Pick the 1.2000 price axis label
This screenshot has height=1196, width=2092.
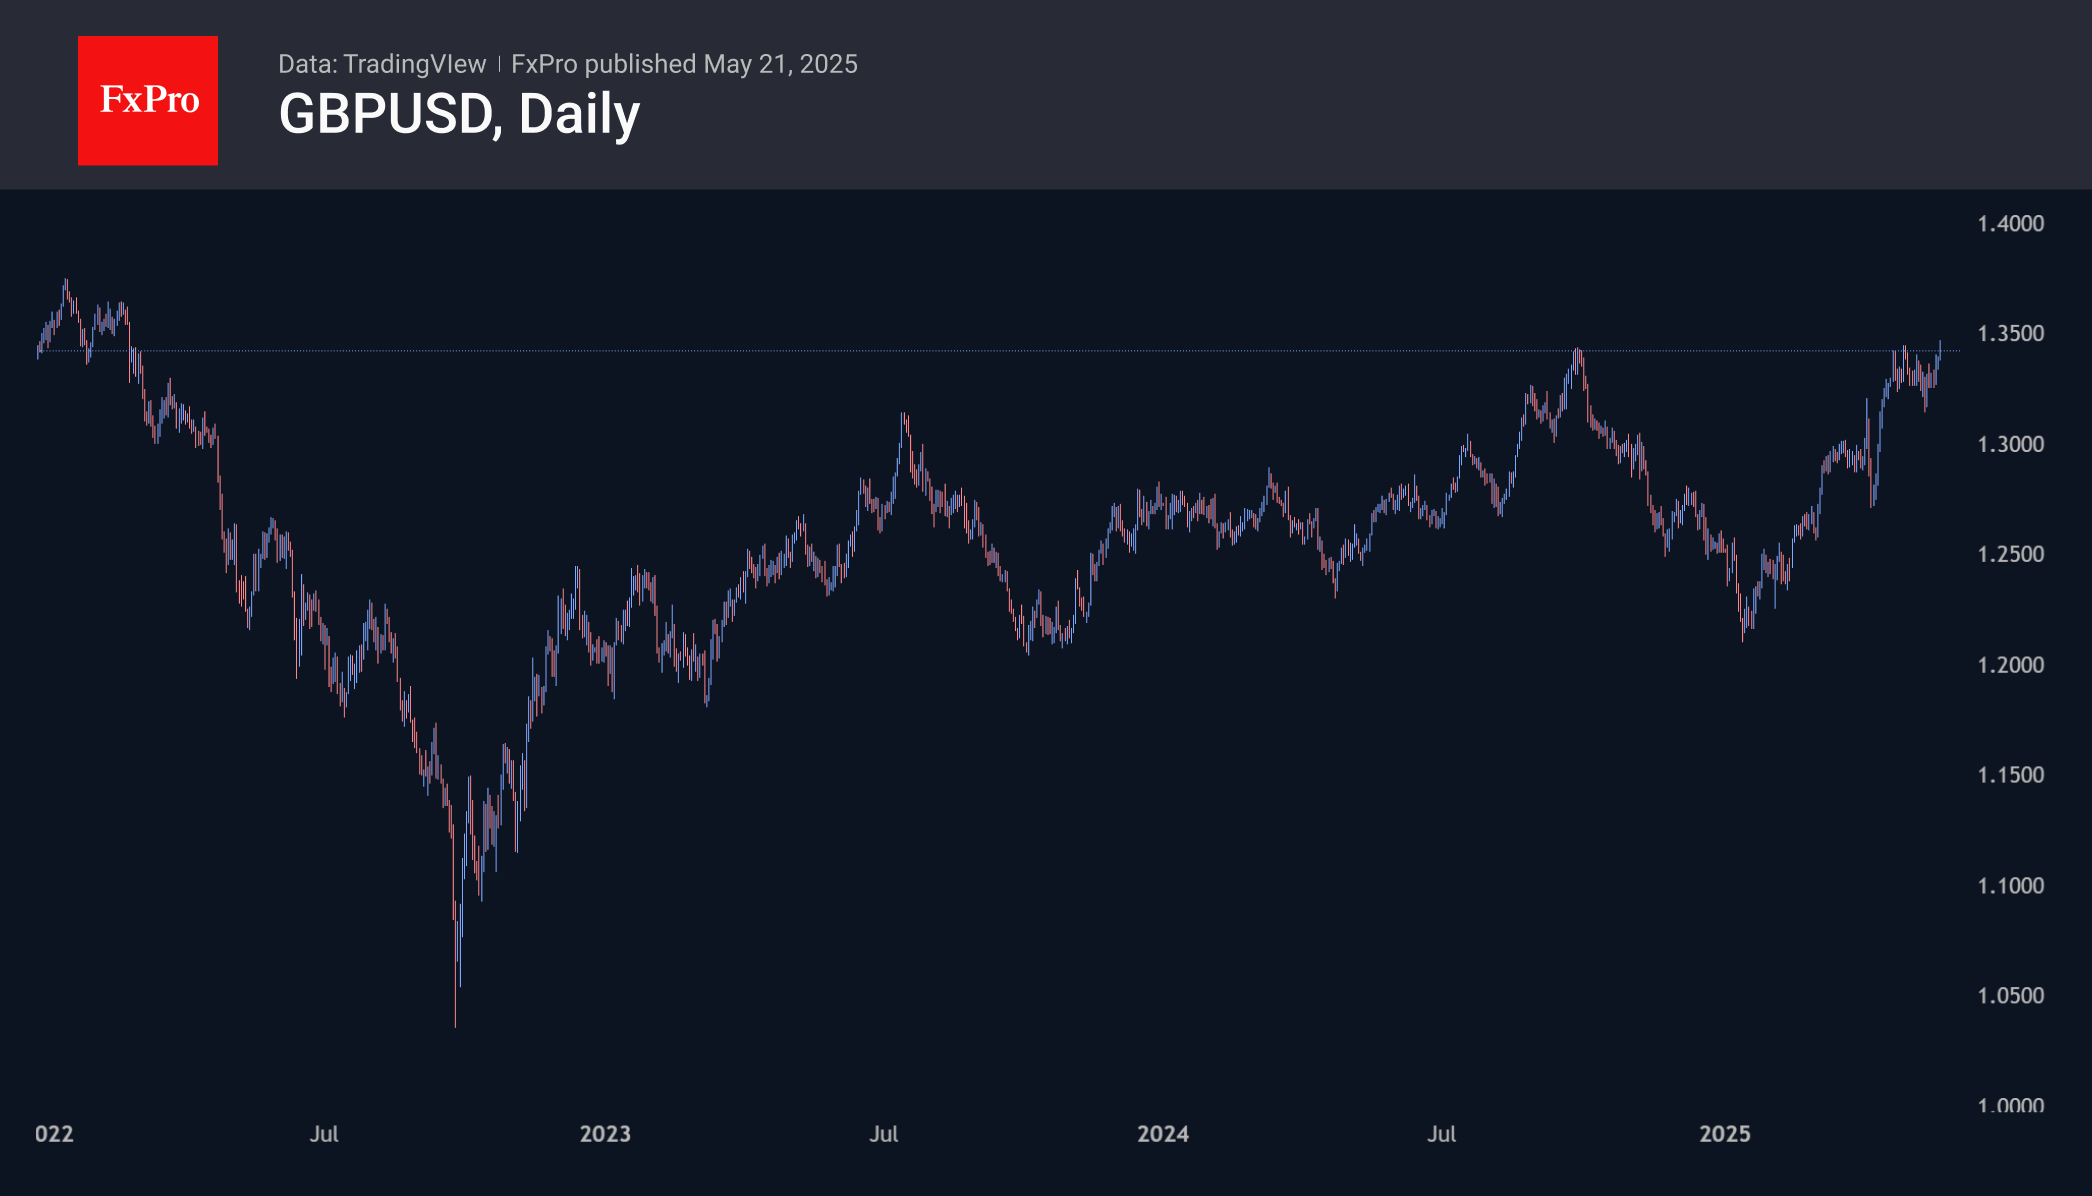point(2010,665)
